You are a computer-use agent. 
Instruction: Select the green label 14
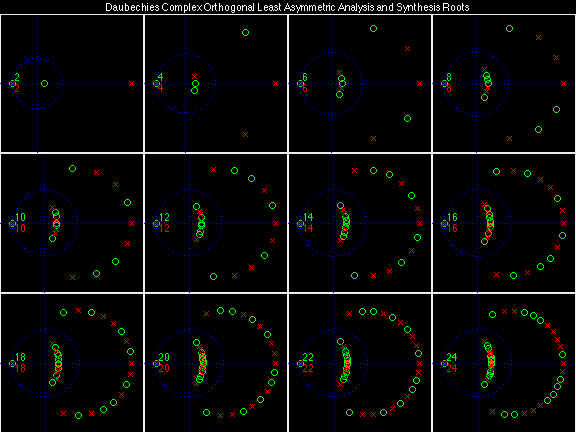pyautogui.click(x=308, y=217)
